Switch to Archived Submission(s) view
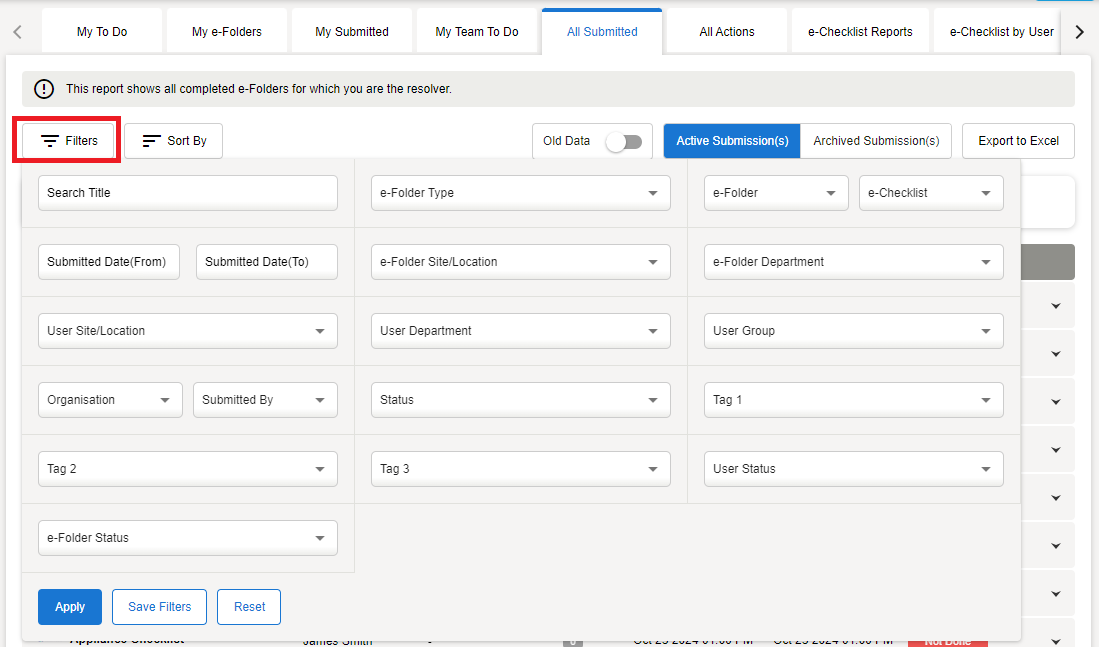The width and height of the screenshot is (1099, 647). pyautogui.click(x=876, y=141)
